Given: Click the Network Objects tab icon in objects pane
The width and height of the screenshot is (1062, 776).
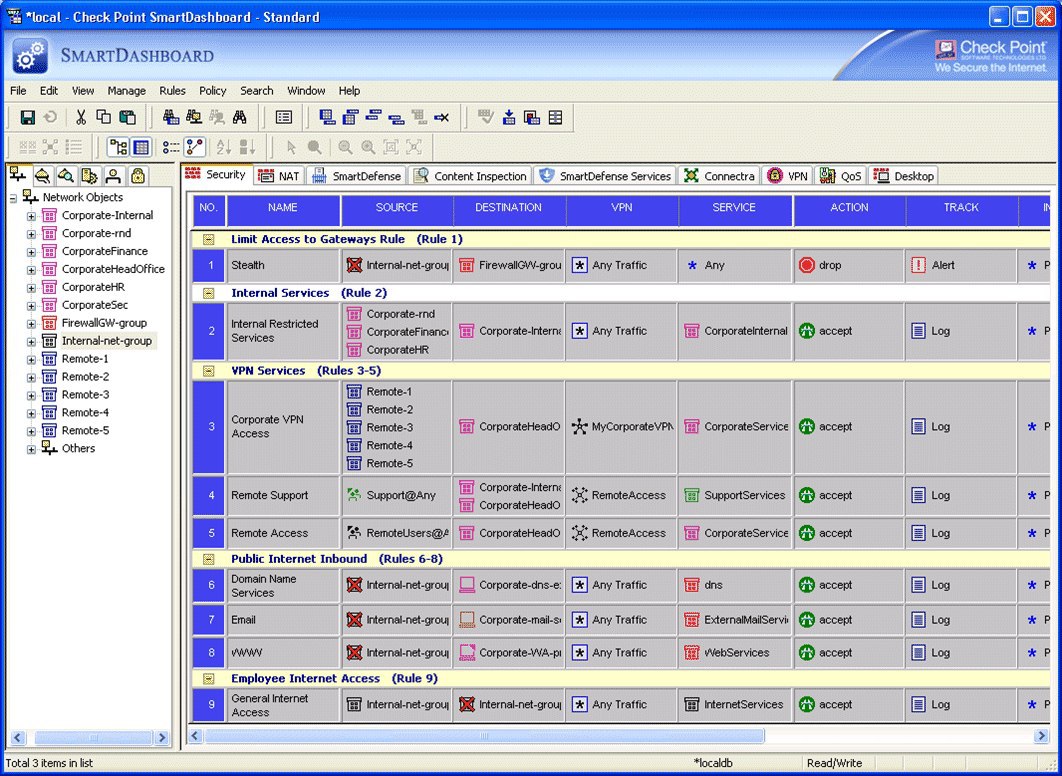Looking at the screenshot, I should pos(18,175).
